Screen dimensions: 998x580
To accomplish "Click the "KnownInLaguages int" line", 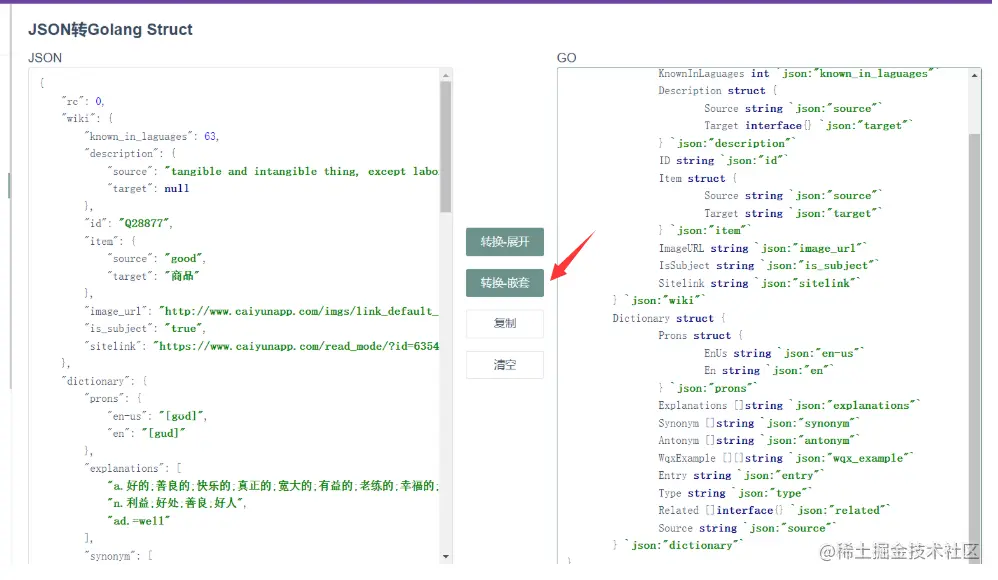I will pyautogui.click(x=798, y=74).
